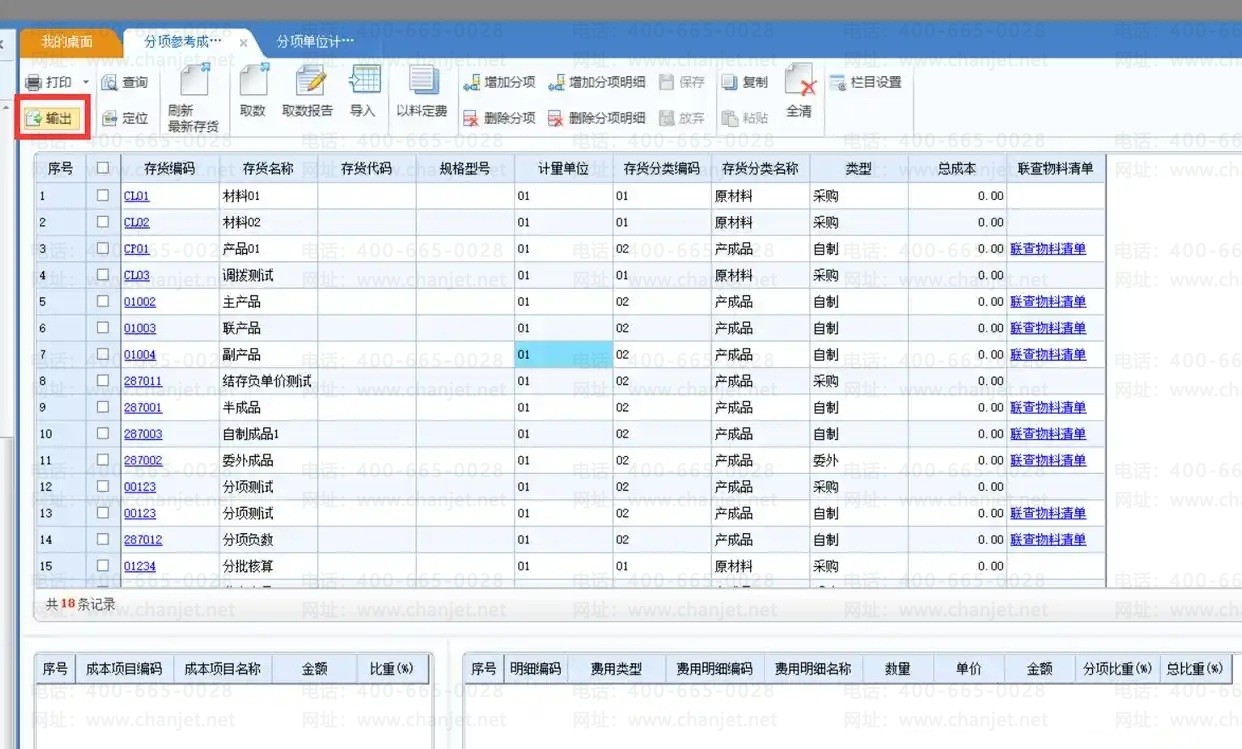Click the 查询 query icon
The height and width of the screenshot is (749, 1242).
pyautogui.click(x=110, y=83)
